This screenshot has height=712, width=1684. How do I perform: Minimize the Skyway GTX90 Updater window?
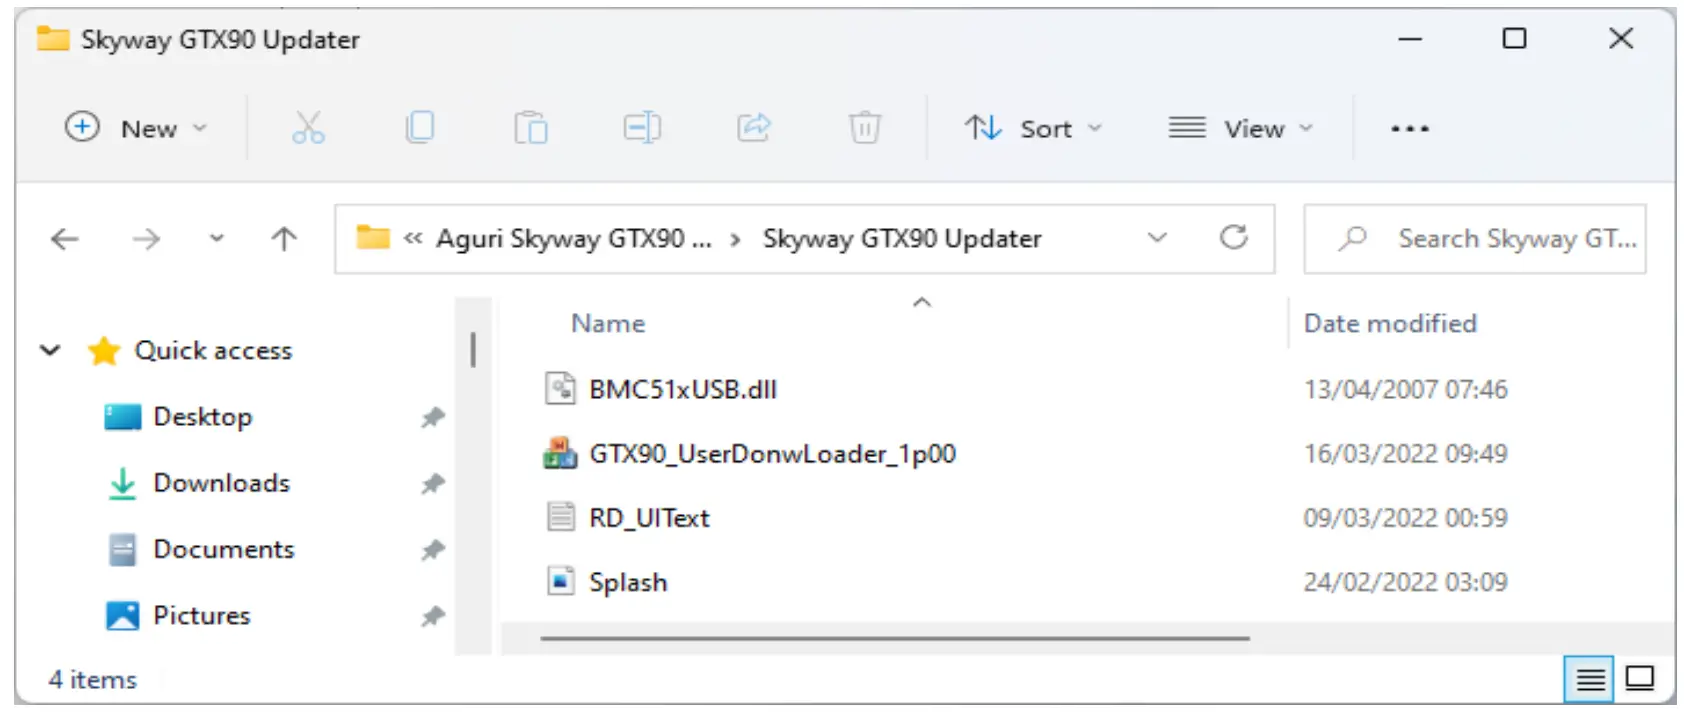[1410, 39]
